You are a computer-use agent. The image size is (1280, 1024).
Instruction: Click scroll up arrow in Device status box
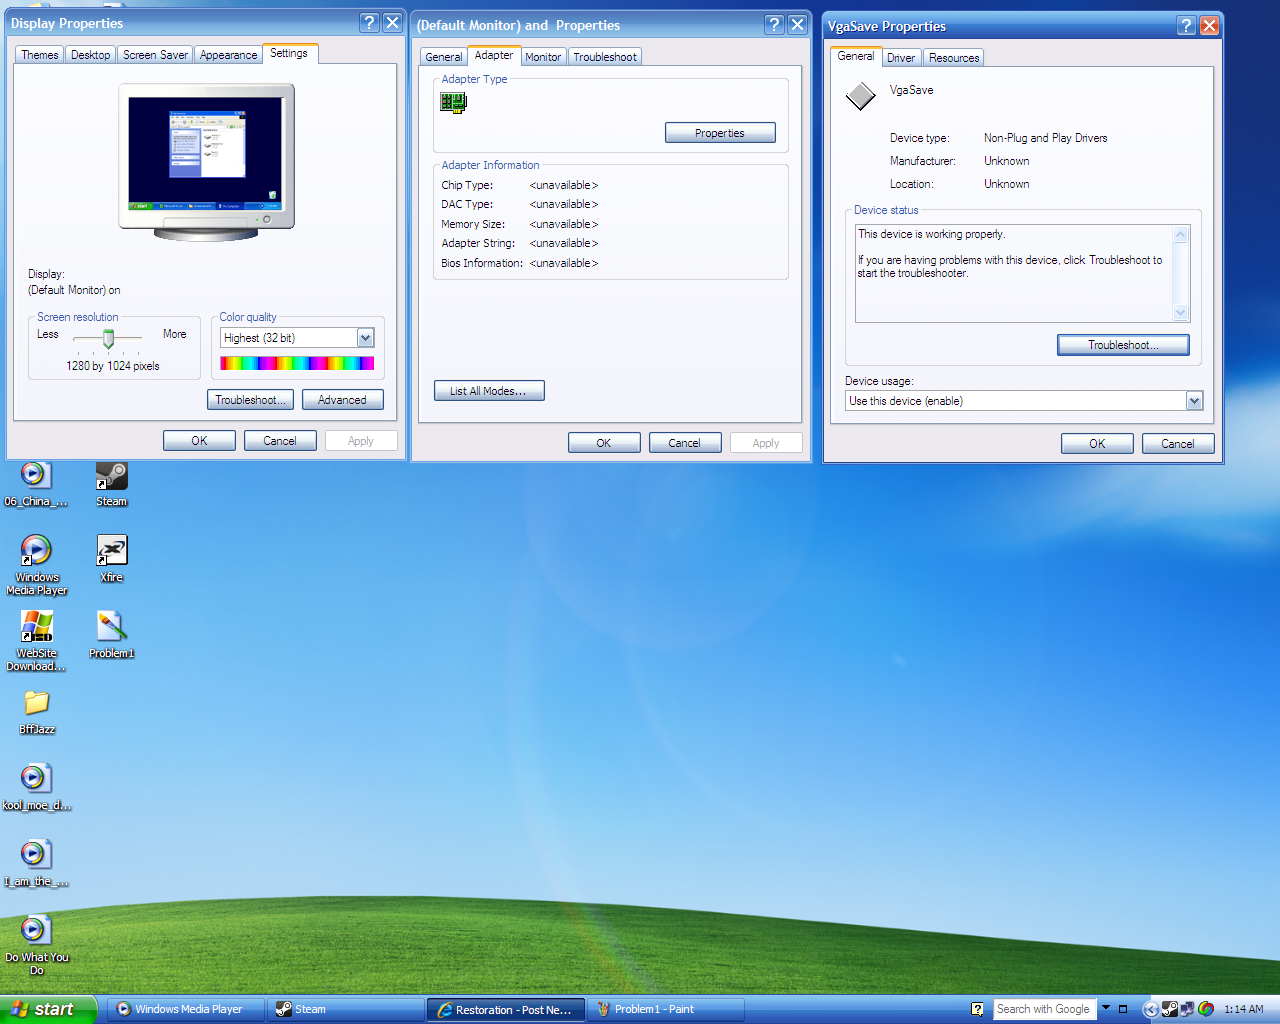(x=1181, y=235)
